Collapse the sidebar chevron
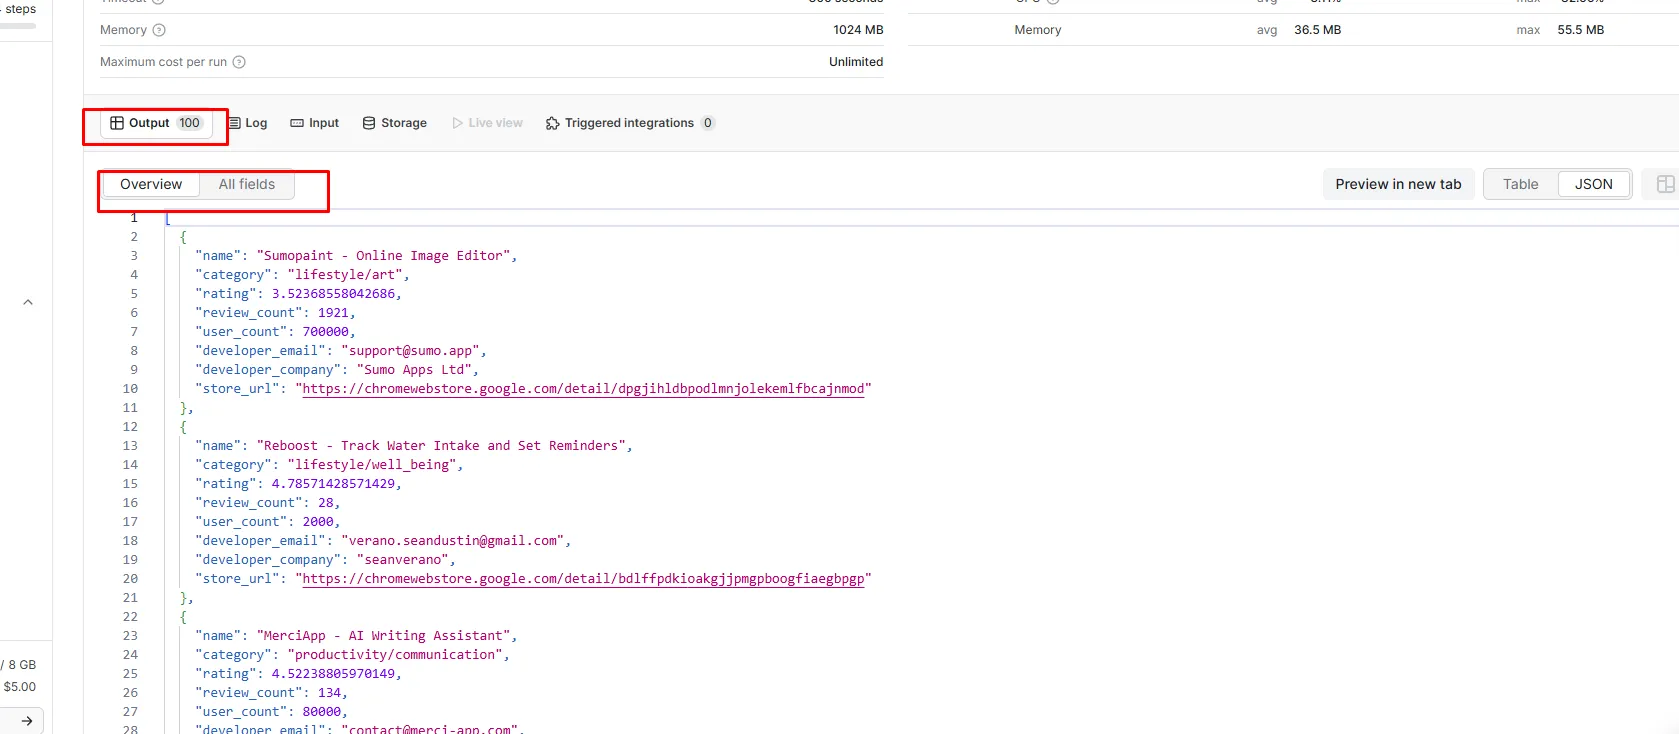 coord(28,302)
